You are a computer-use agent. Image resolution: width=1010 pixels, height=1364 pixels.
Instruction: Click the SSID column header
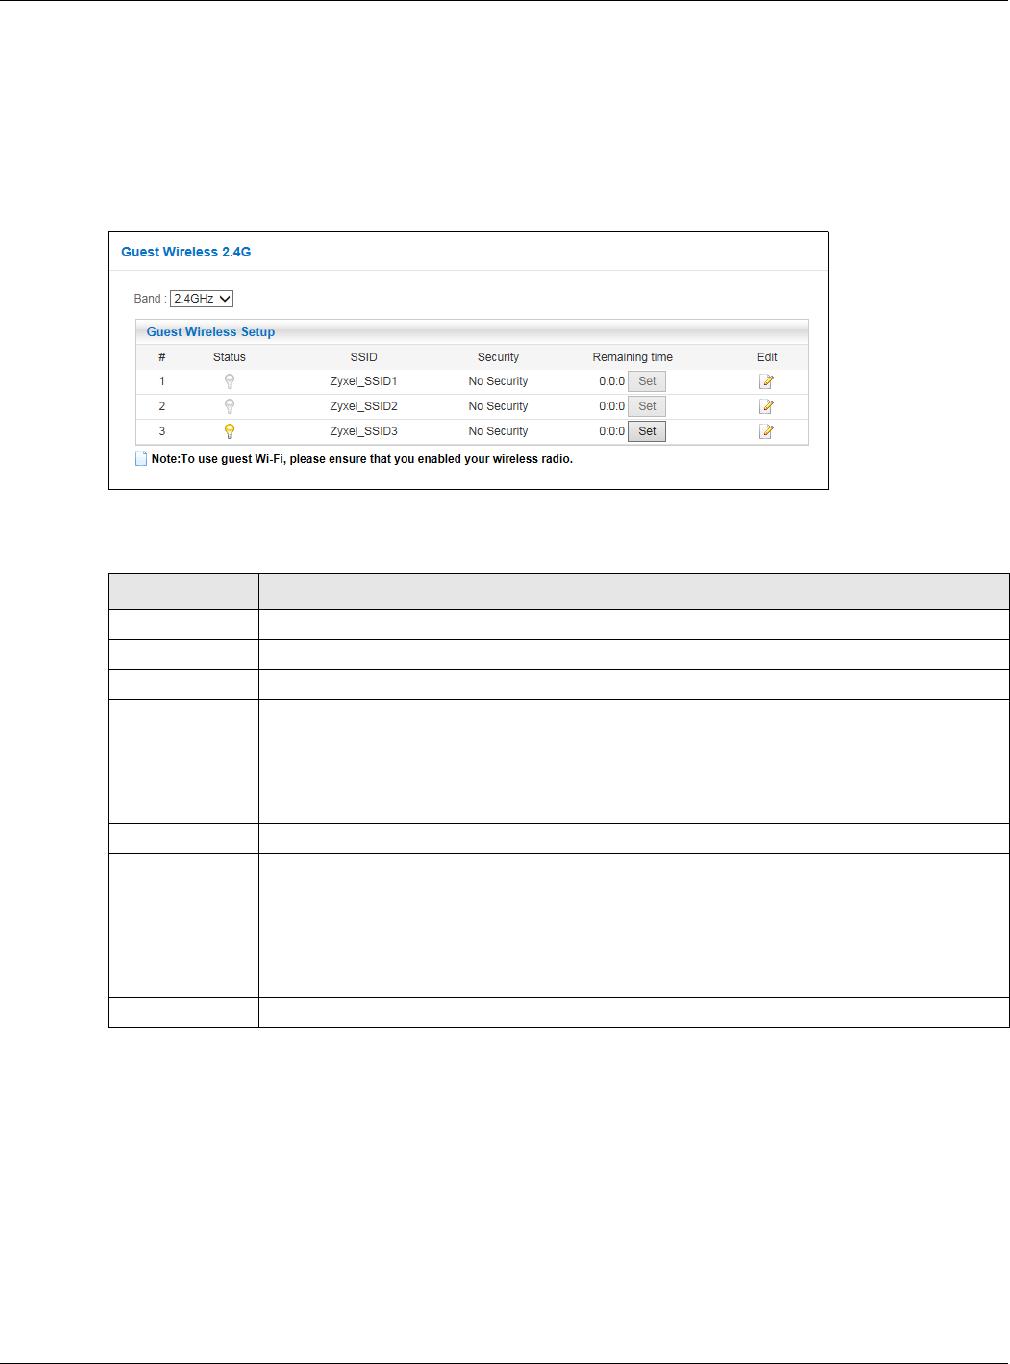click(364, 357)
